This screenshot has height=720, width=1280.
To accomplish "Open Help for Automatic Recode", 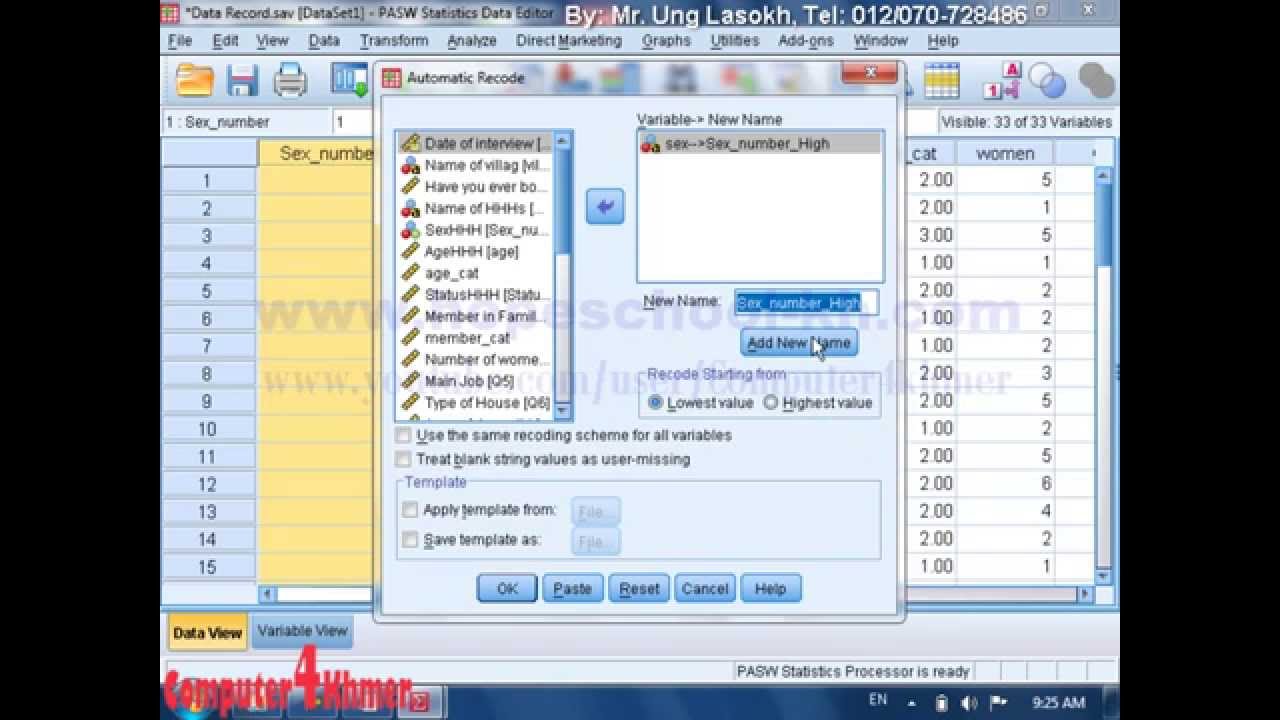I will pos(770,589).
